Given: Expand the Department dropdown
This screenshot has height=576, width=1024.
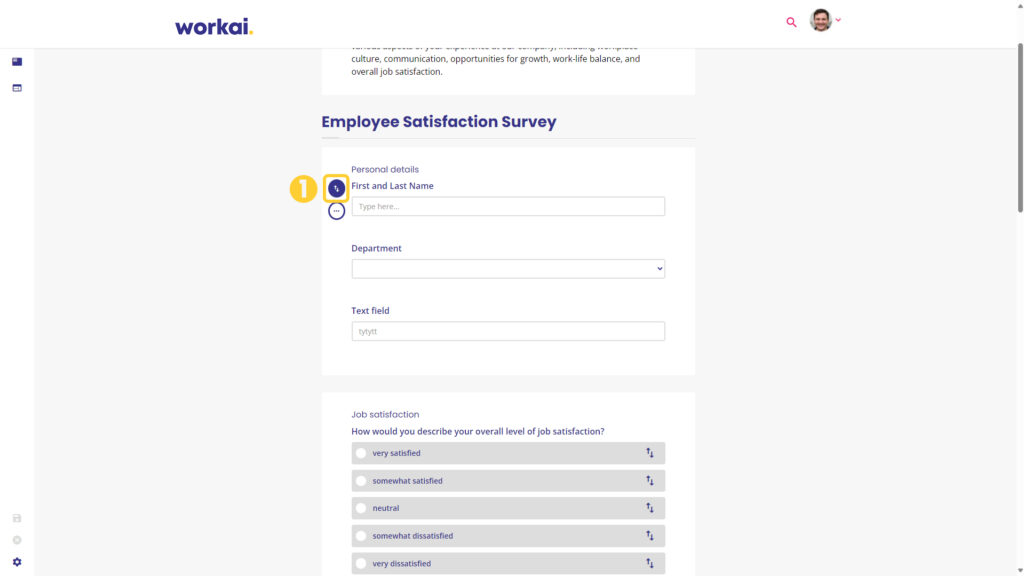Looking at the screenshot, I should coord(508,269).
